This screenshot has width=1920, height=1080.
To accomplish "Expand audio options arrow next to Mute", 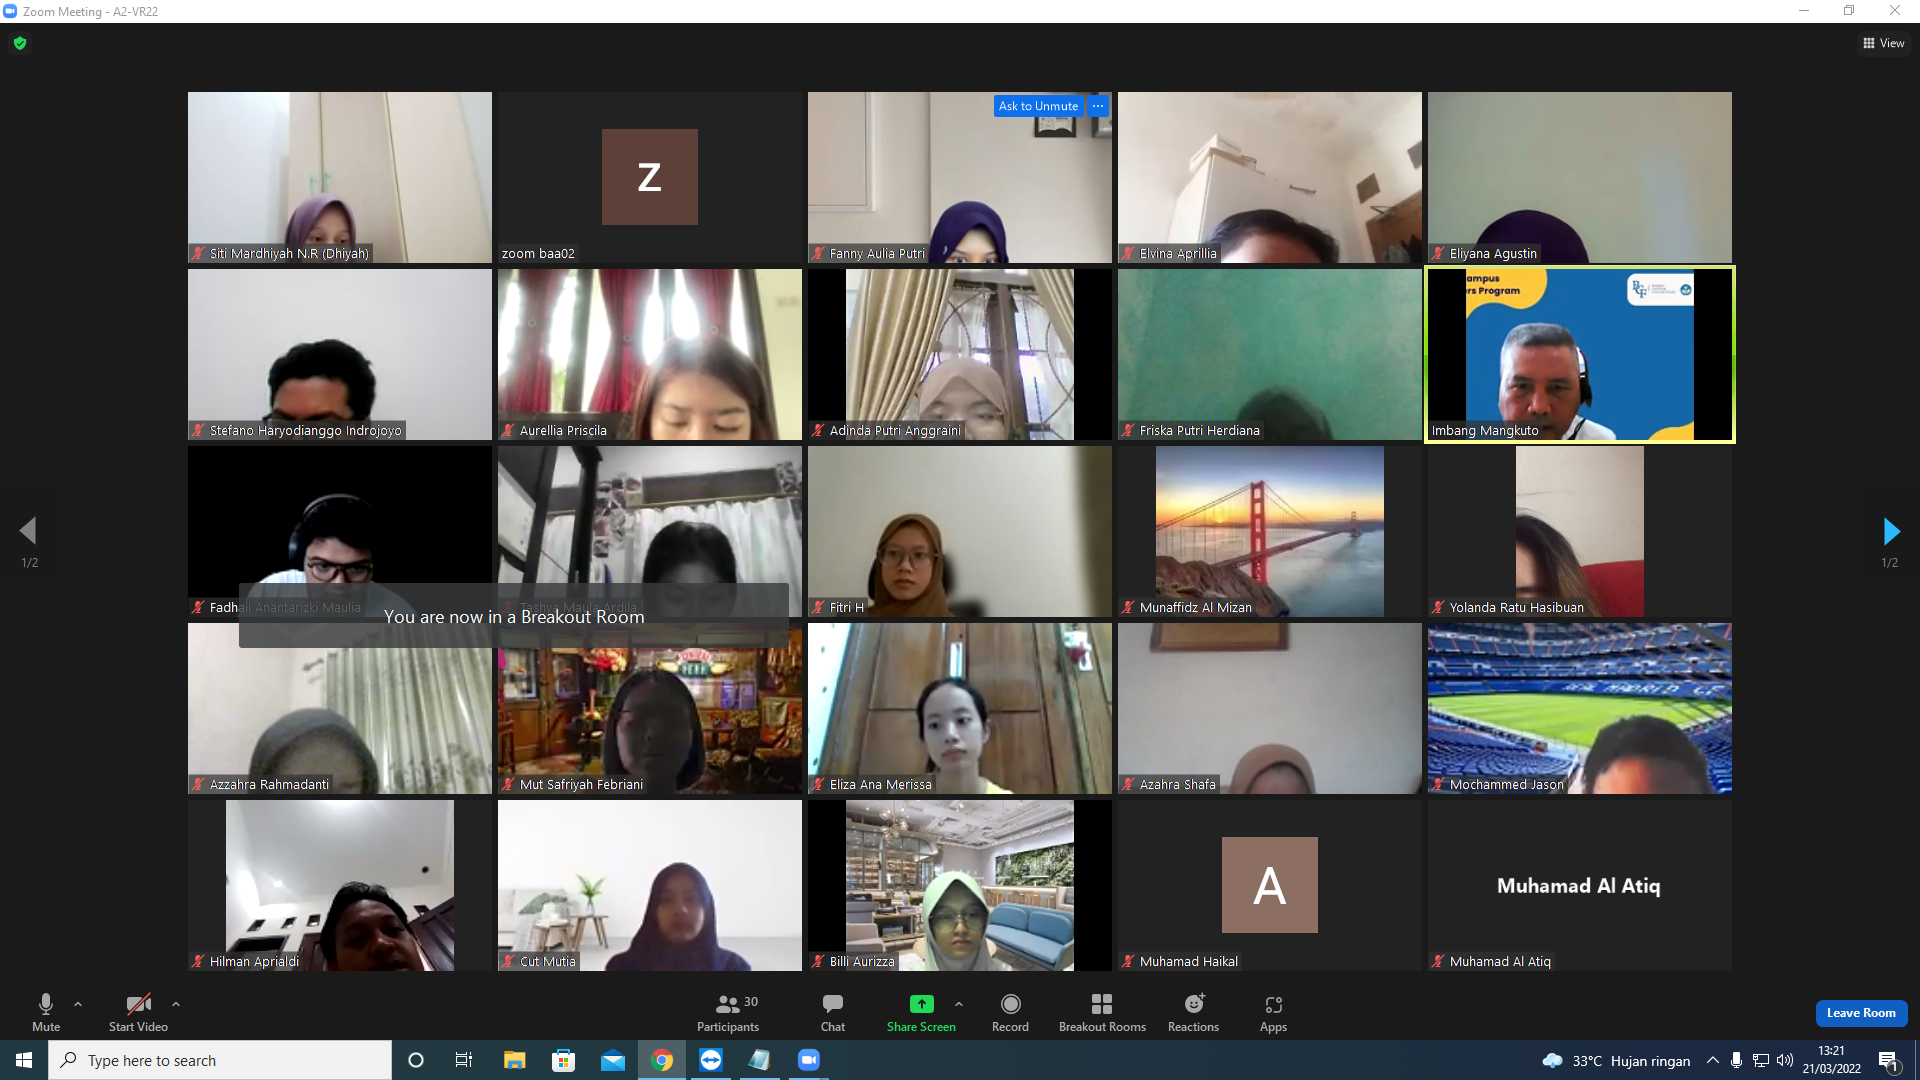I will click(78, 1004).
